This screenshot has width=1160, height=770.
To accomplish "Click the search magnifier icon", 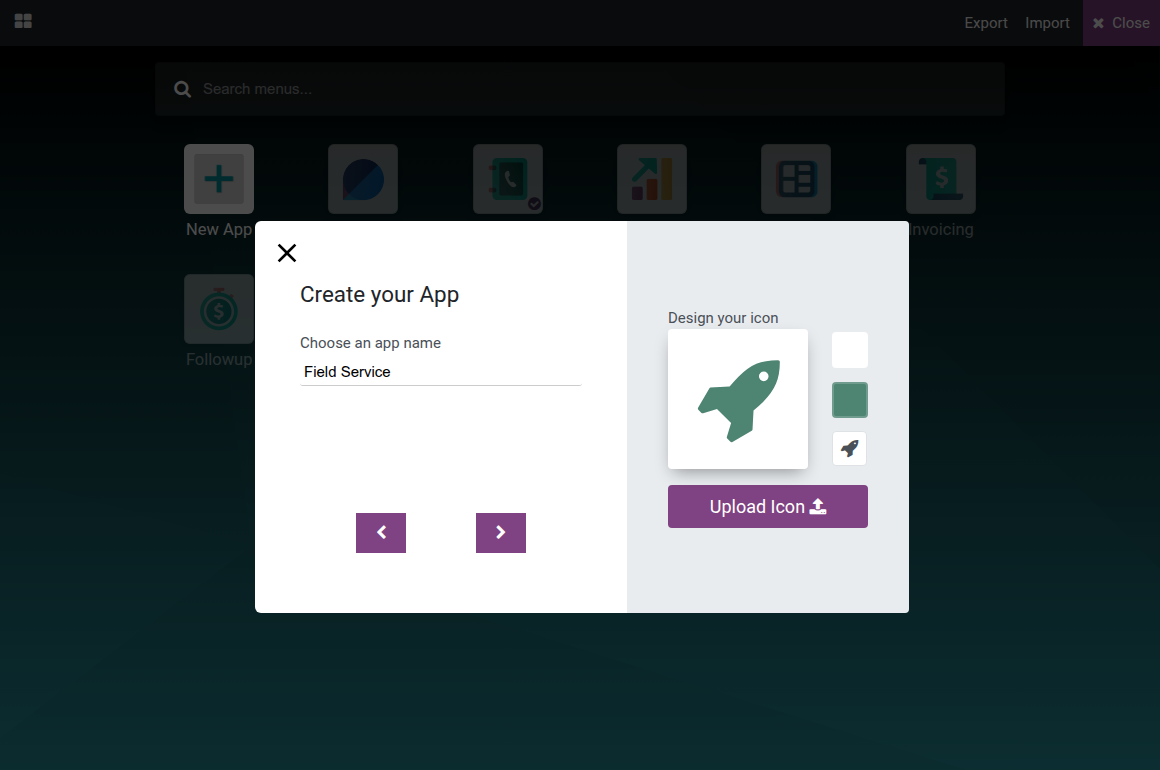I will [x=183, y=90].
